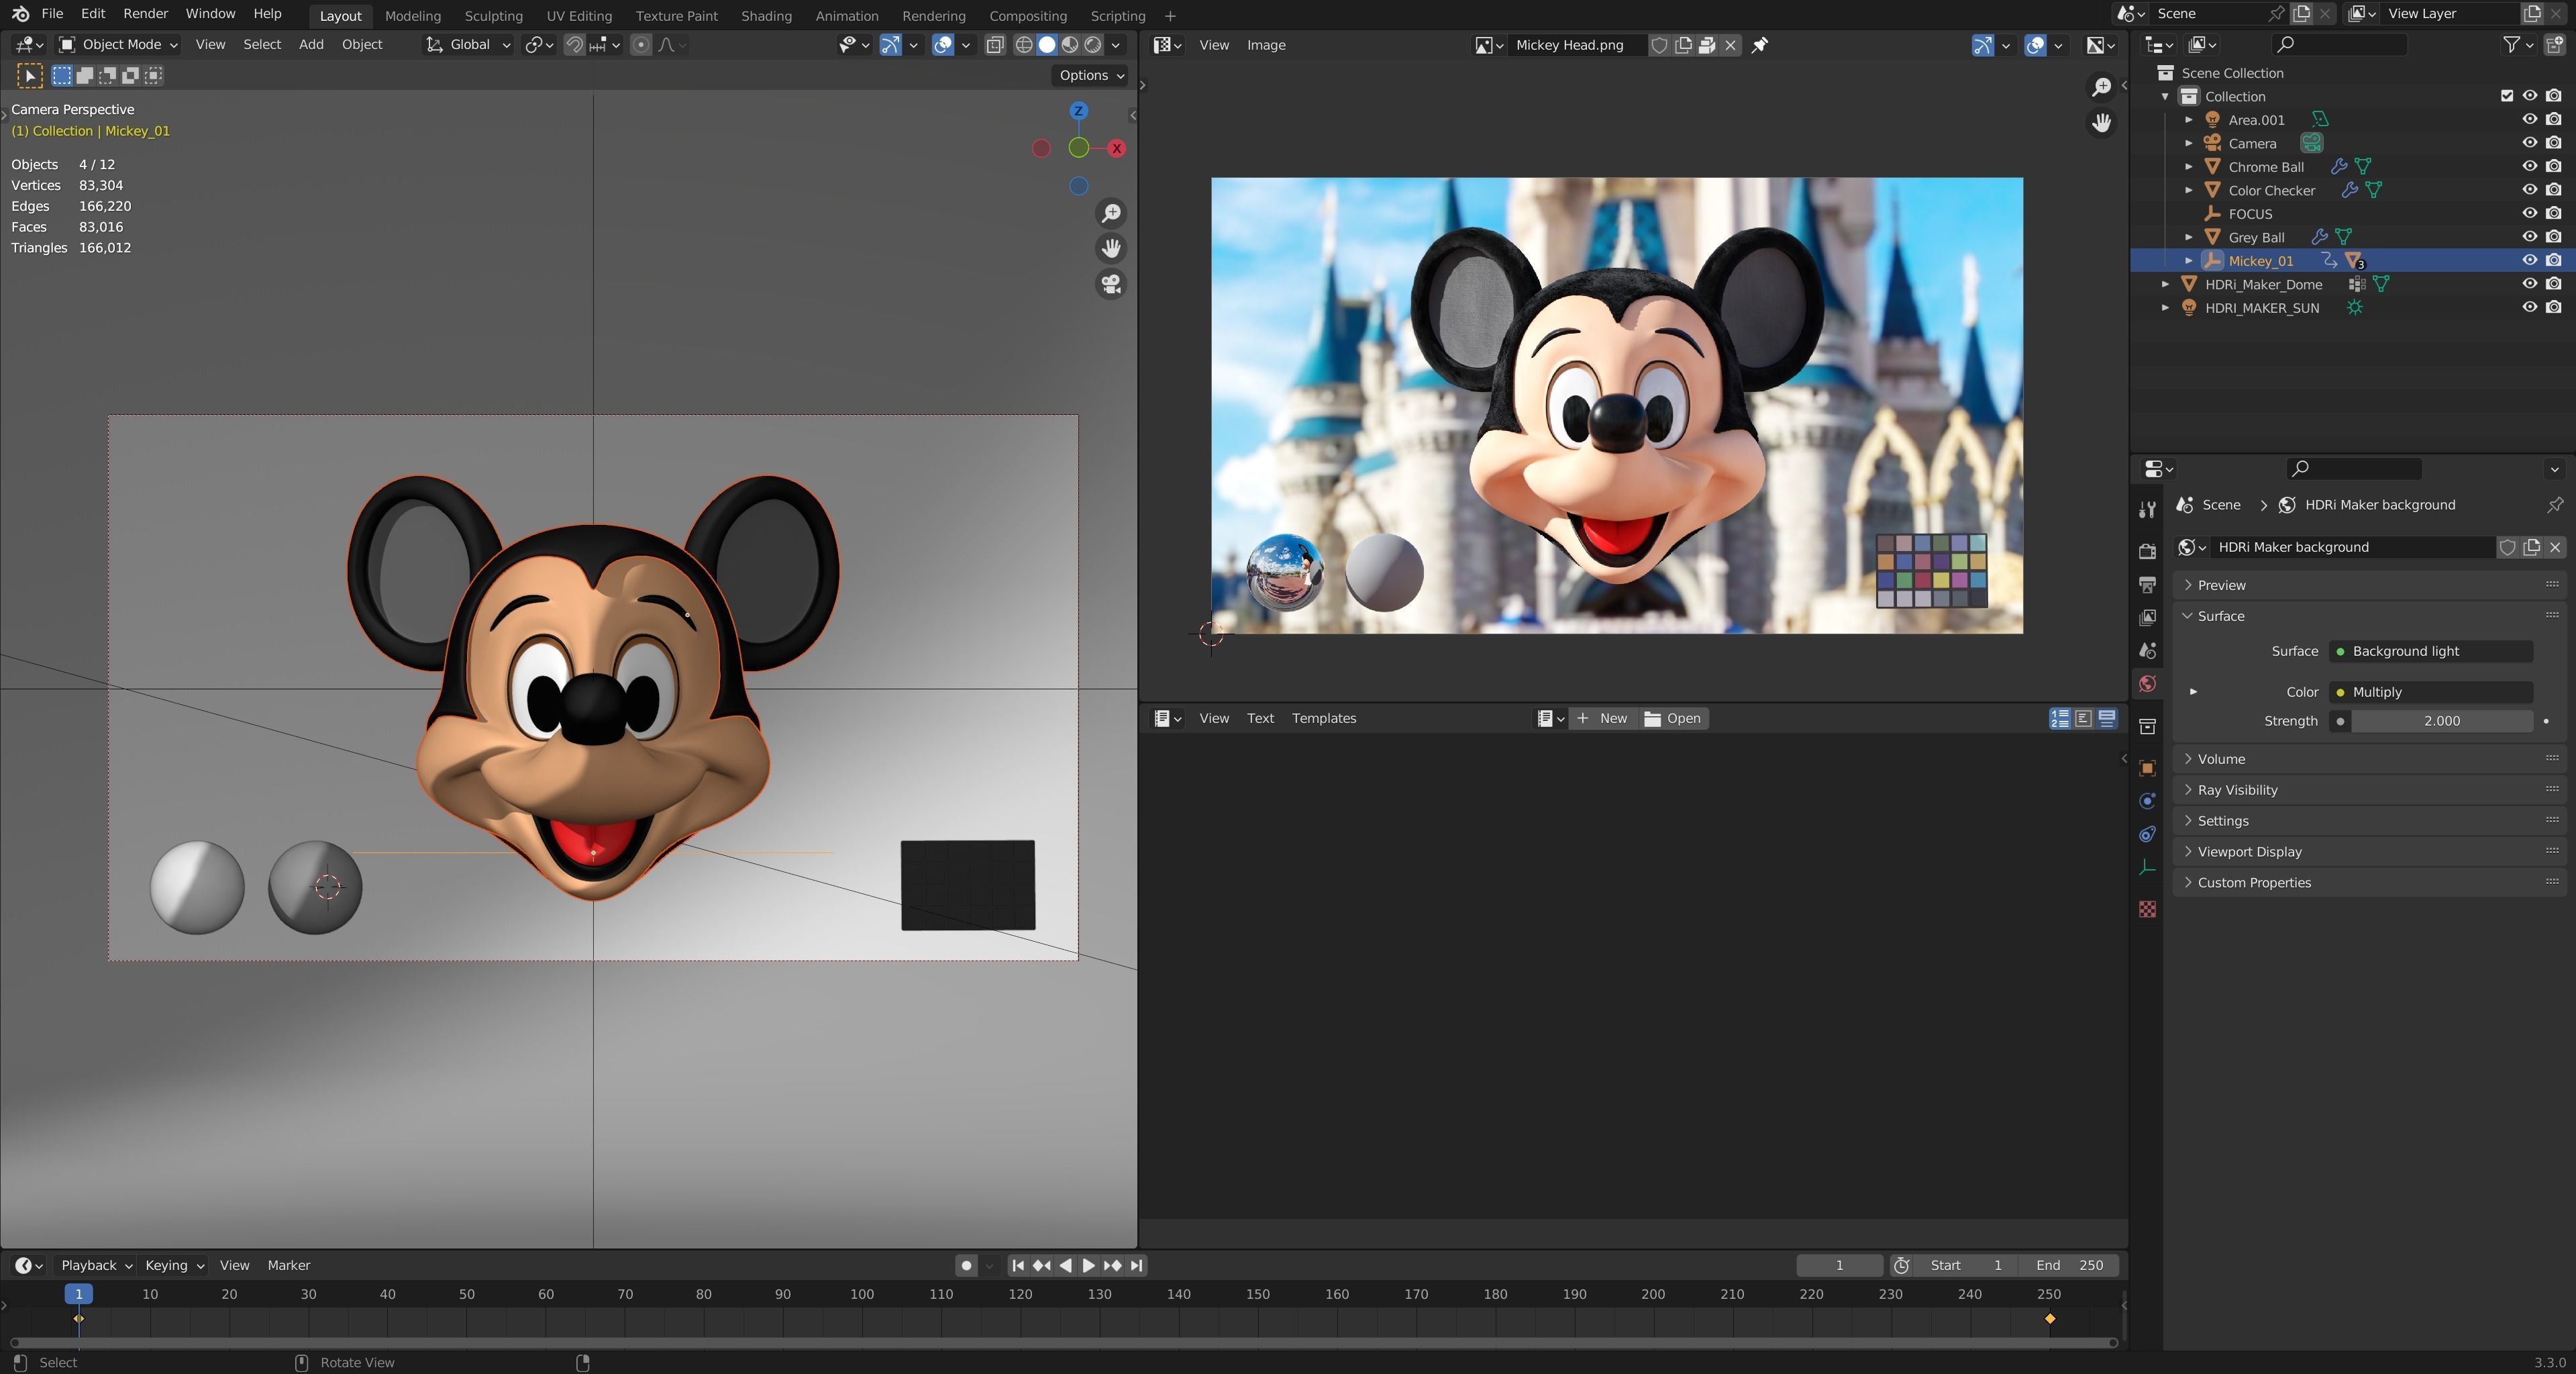Open the File menu
Image resolution: width=2576 pixels, height=1374 pixels.
52,14
